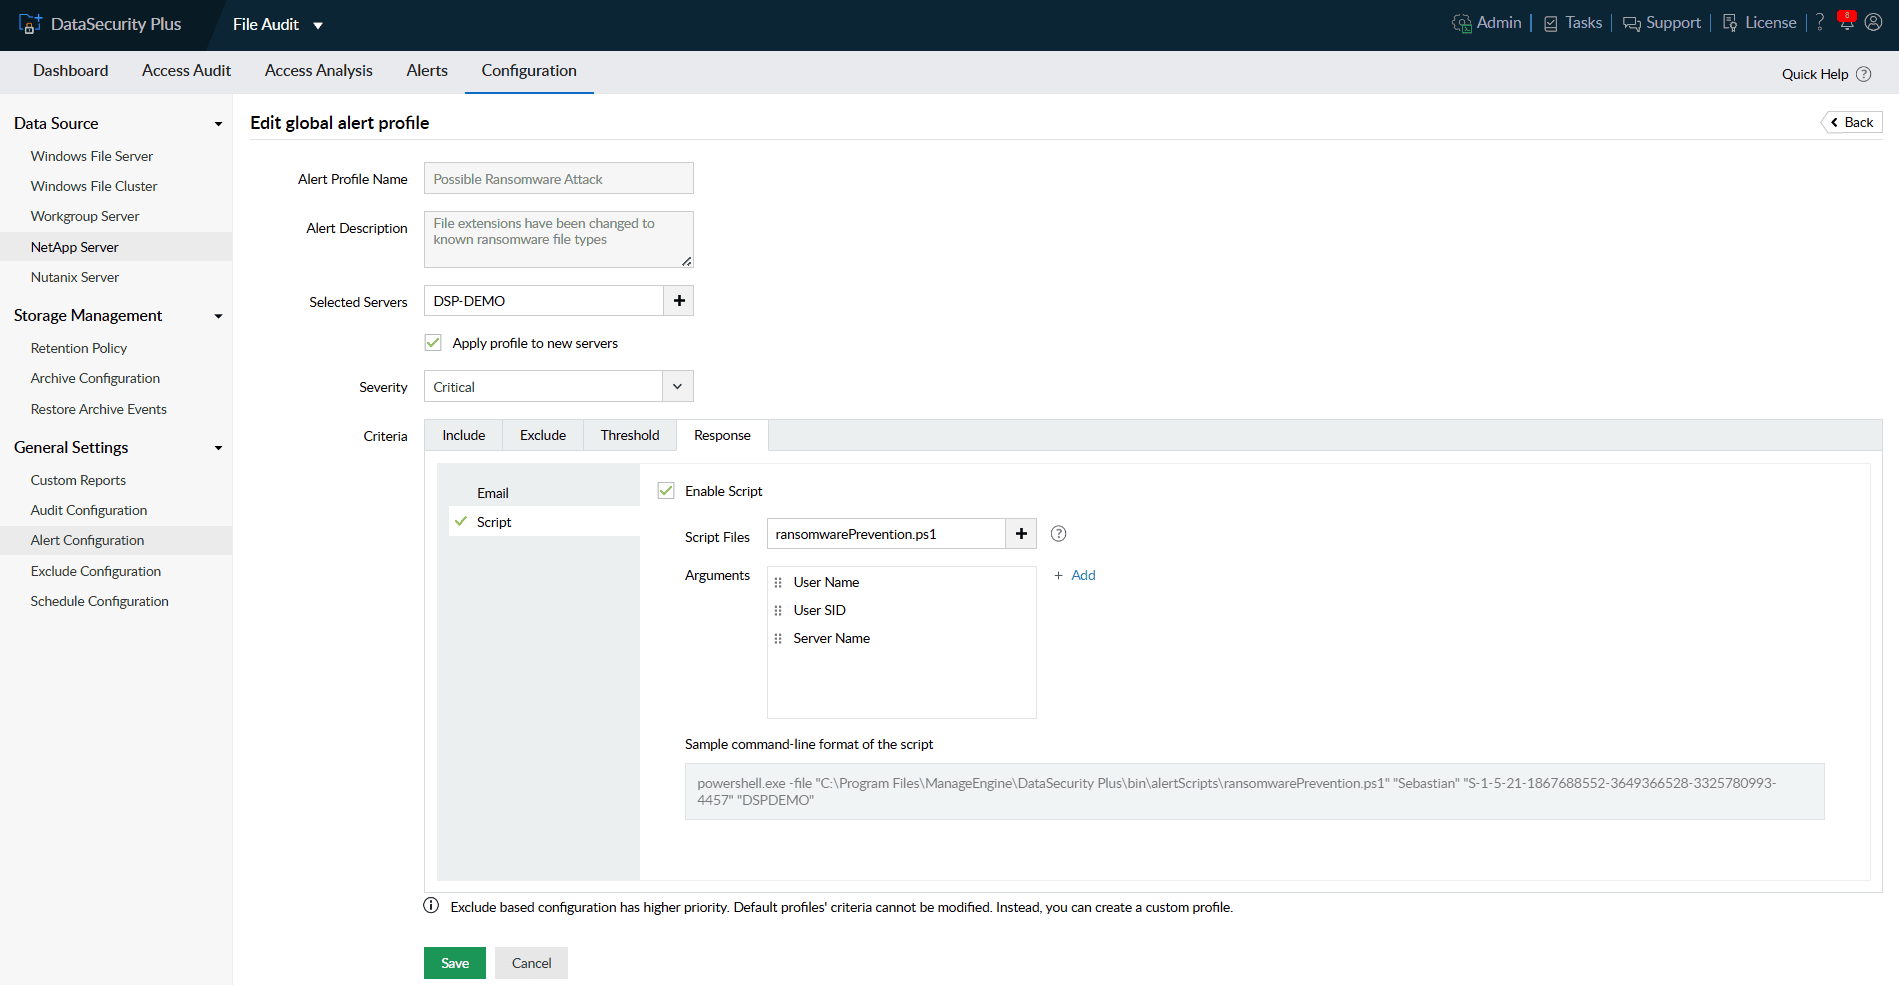Open NetApp Server in sidebar

point(75,247)
